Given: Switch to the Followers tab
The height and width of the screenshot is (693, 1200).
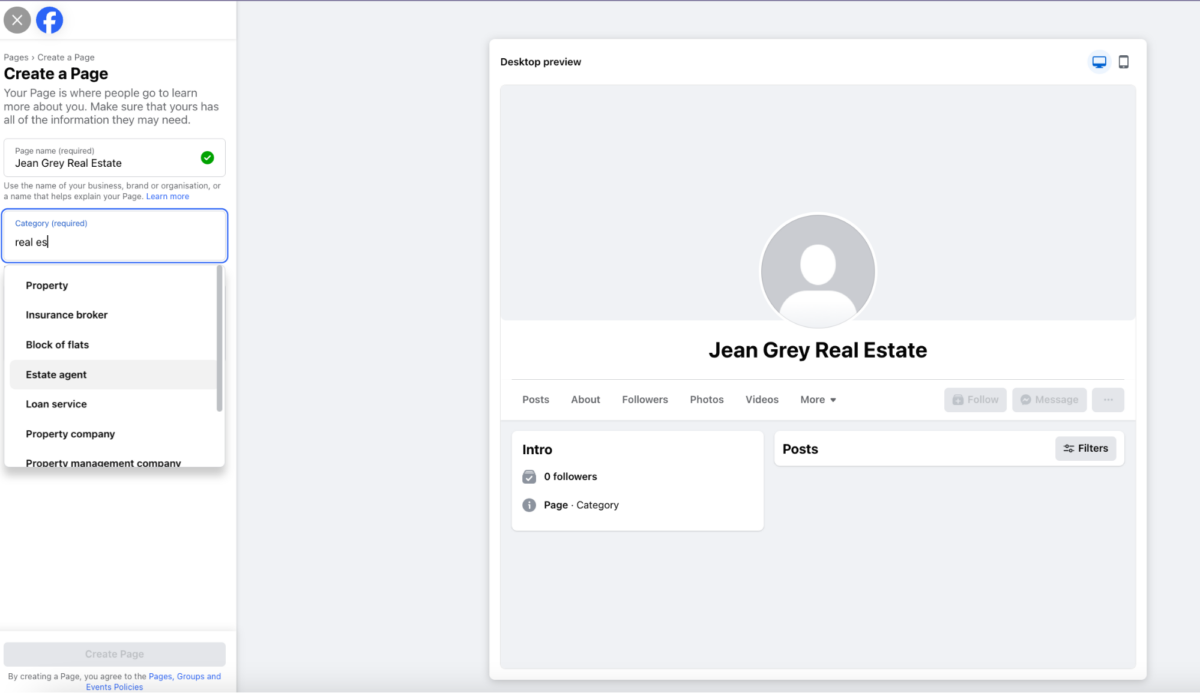Looking at the screenshot, I should (644, 399).
